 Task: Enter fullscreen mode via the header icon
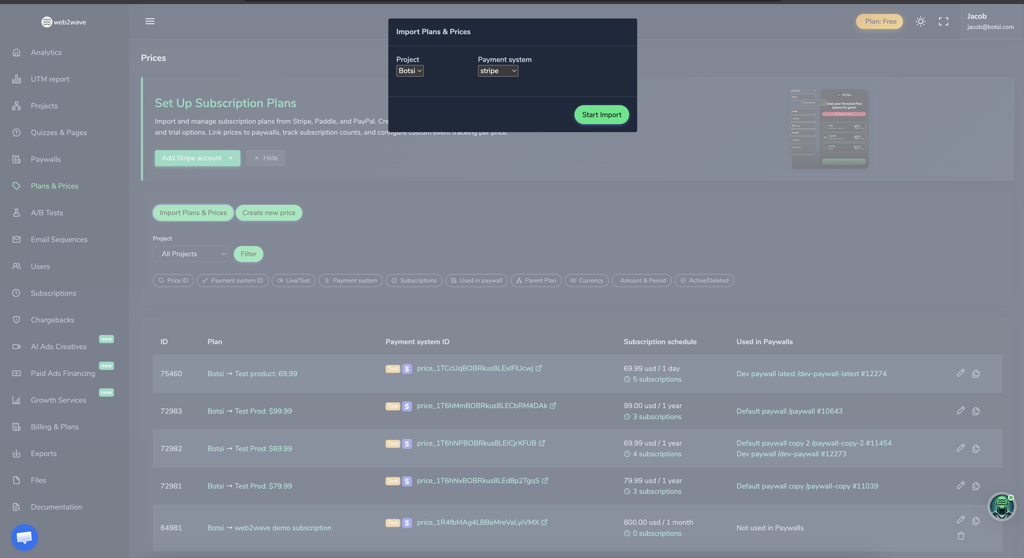(x=944, y=22)
